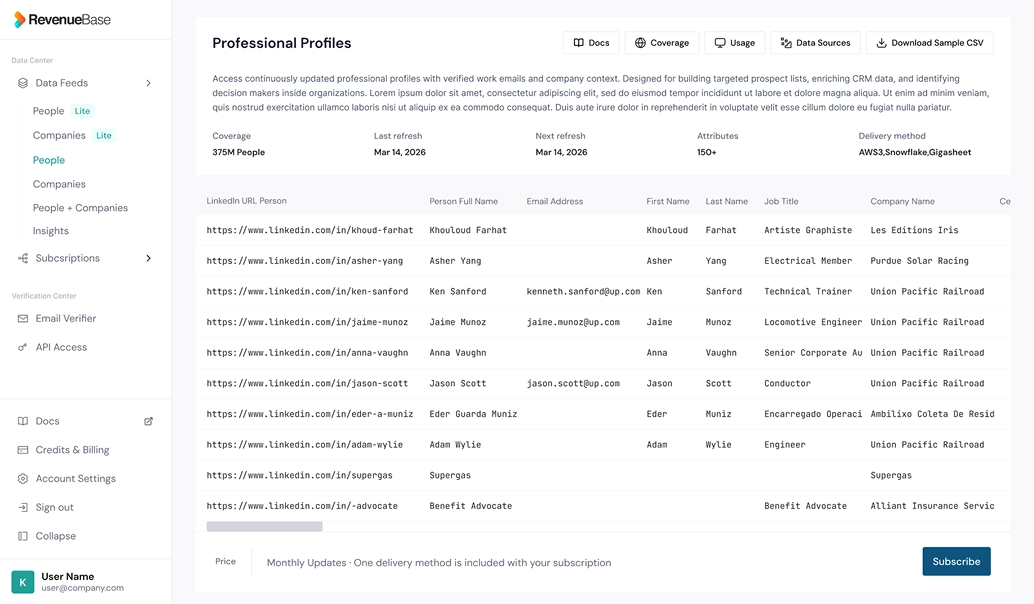
Task: Click the Subscribe button
Action: click(x=956, y=561)
